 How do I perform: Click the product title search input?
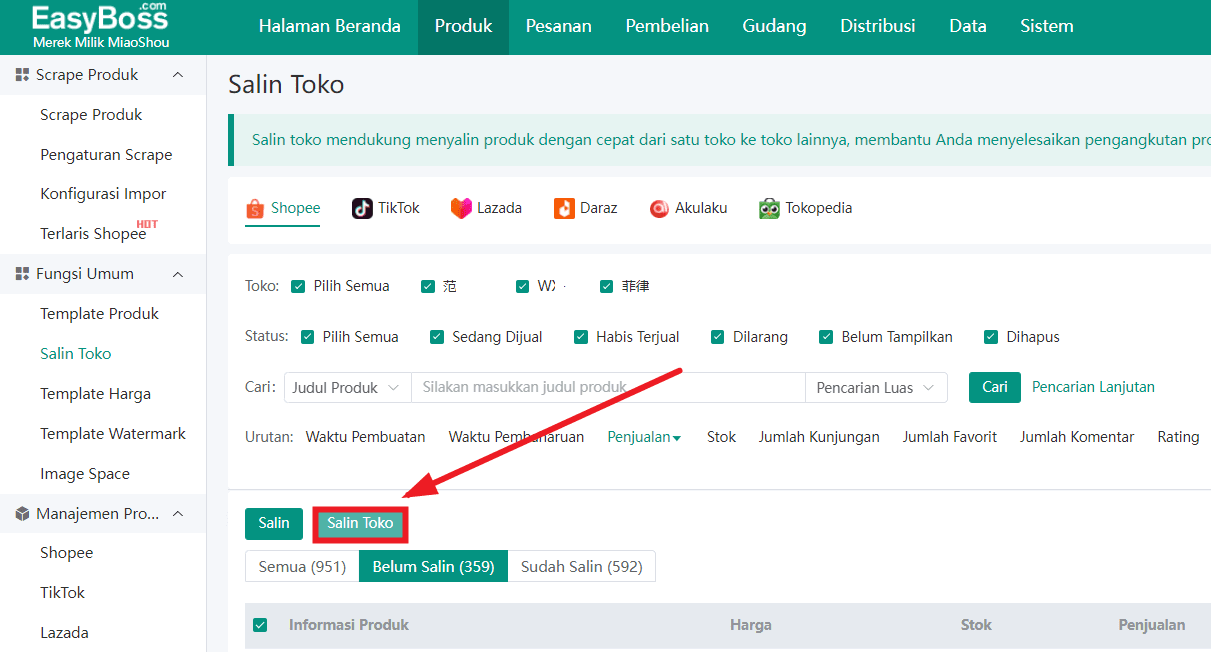608,388
